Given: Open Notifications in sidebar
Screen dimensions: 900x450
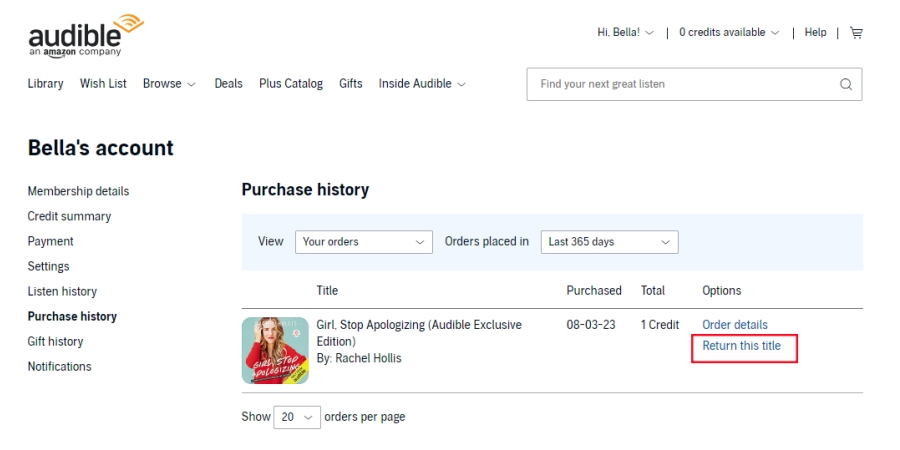Looking at the screenshot, I should [60, 367].
